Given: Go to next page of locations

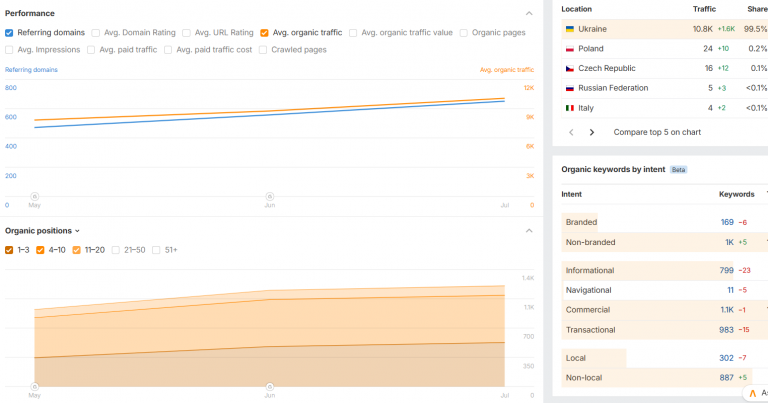Looking at the screenshot, I should click(x=592, y=132).
